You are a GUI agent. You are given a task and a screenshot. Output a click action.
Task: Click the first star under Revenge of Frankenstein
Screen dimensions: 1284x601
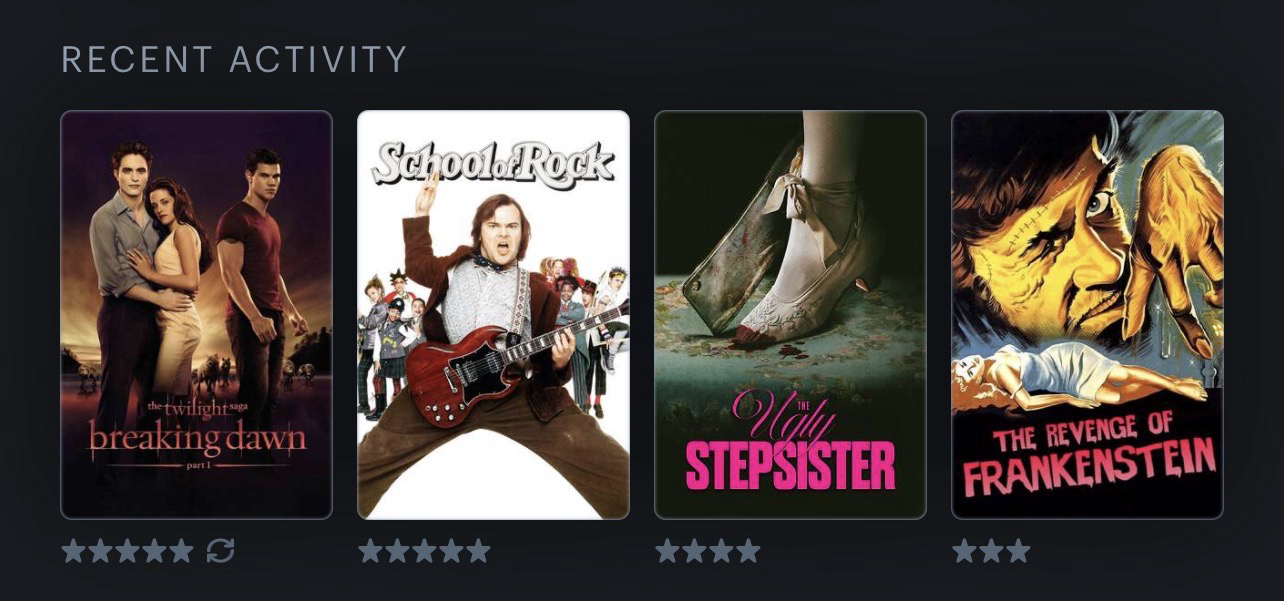pos(964,550)
